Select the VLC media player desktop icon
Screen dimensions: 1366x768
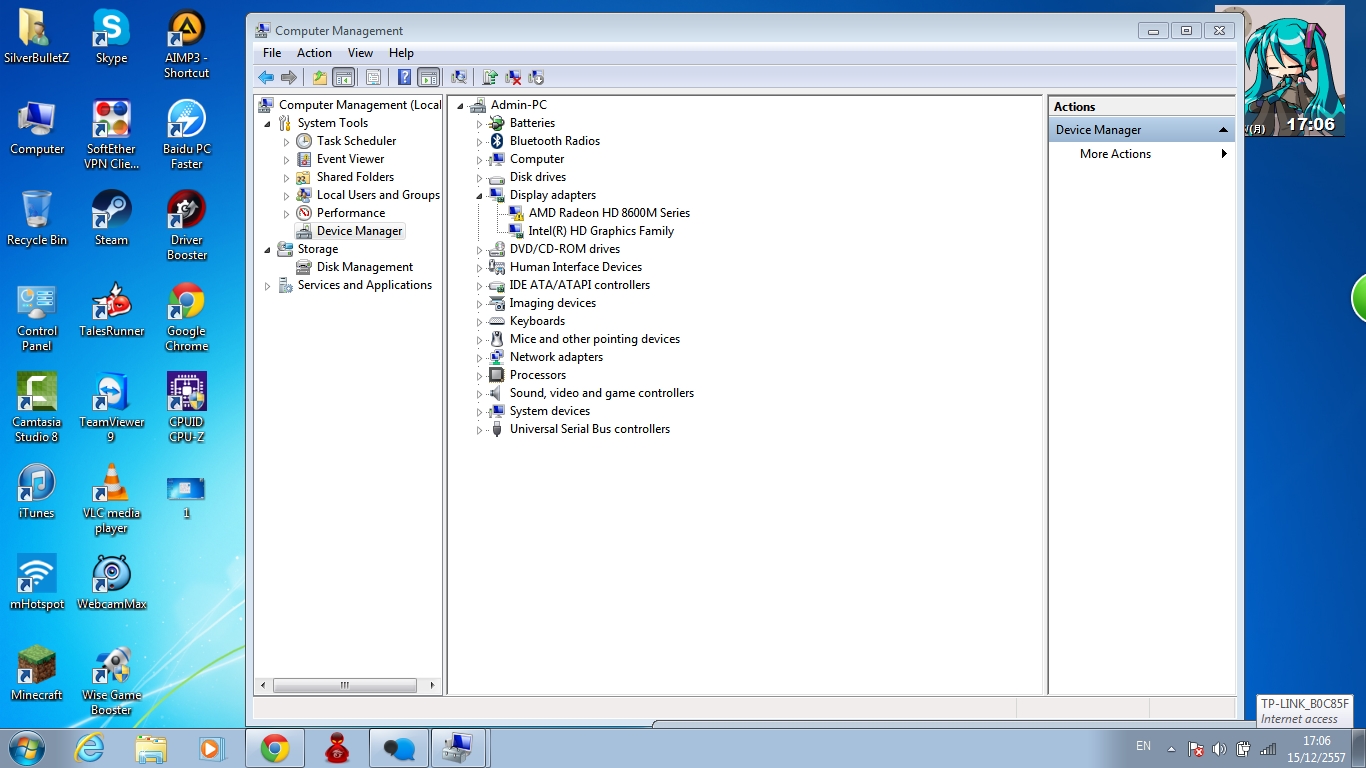tap(111, 498)
